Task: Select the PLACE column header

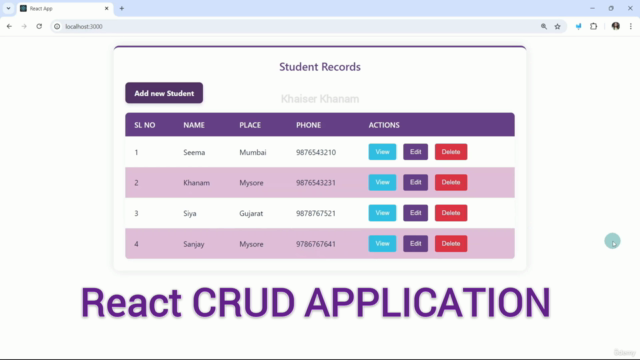Action: pyautogui.click(x=250, y=125)
